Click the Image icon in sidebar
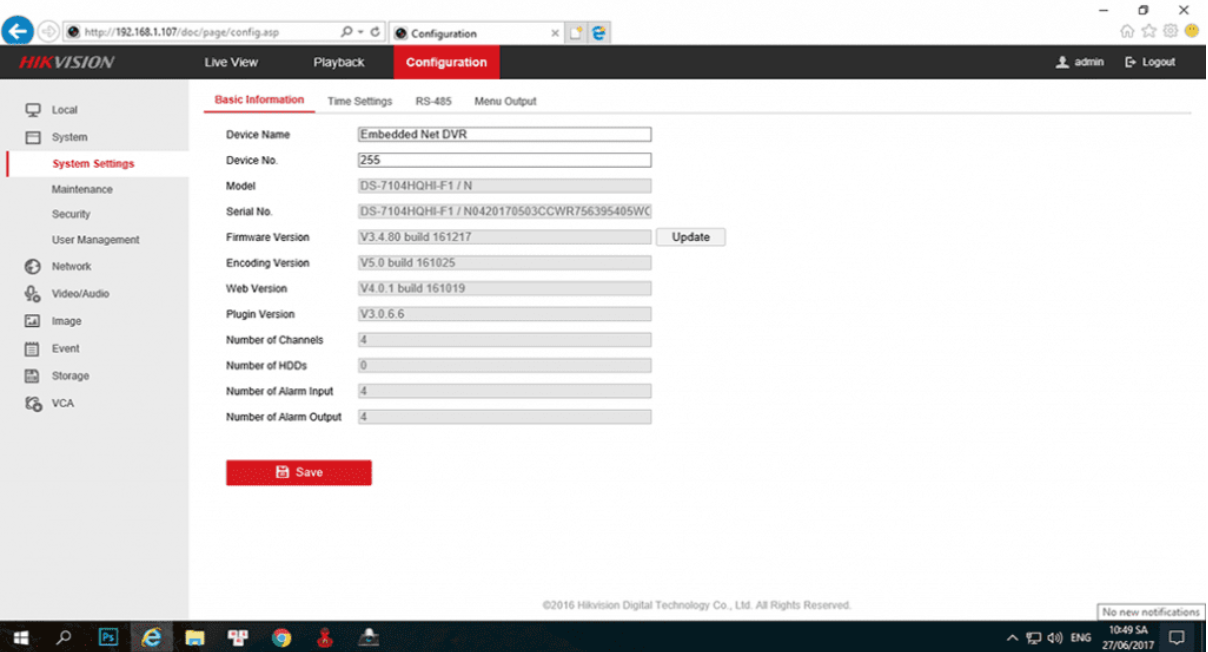Viewport: 1208px width, 652px height. pos(33,322)
